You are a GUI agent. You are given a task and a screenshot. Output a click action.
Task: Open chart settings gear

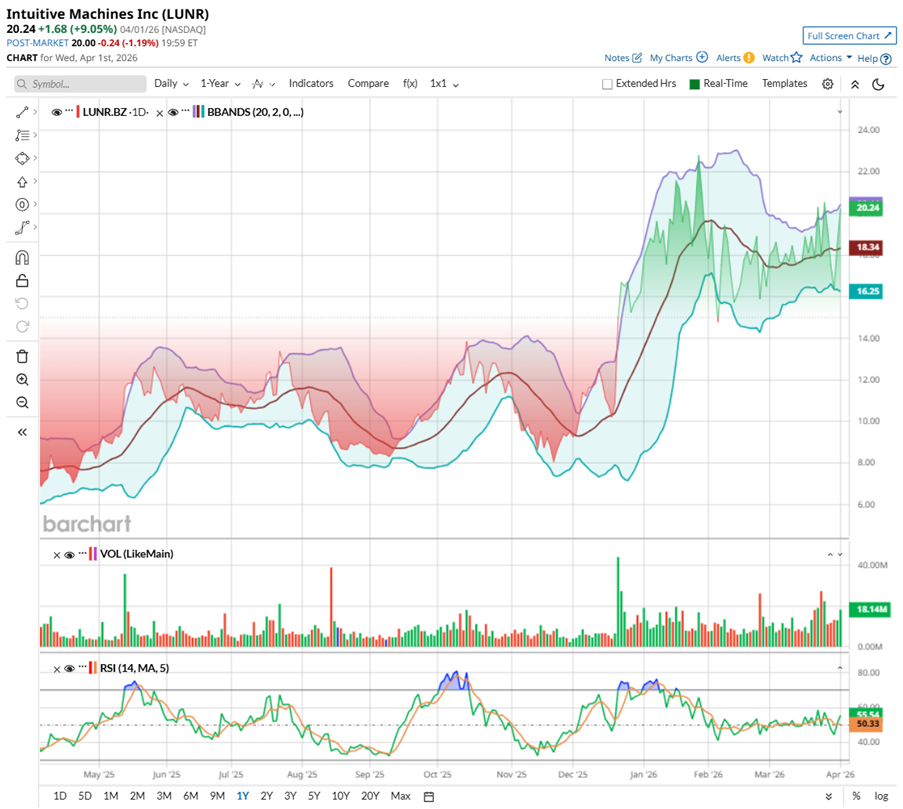pyautogui.click(x=828, y=84)
